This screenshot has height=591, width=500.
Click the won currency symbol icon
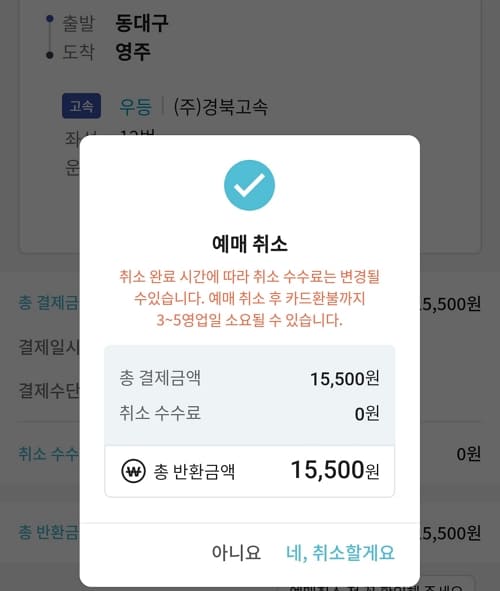click(x=133, y=471)
